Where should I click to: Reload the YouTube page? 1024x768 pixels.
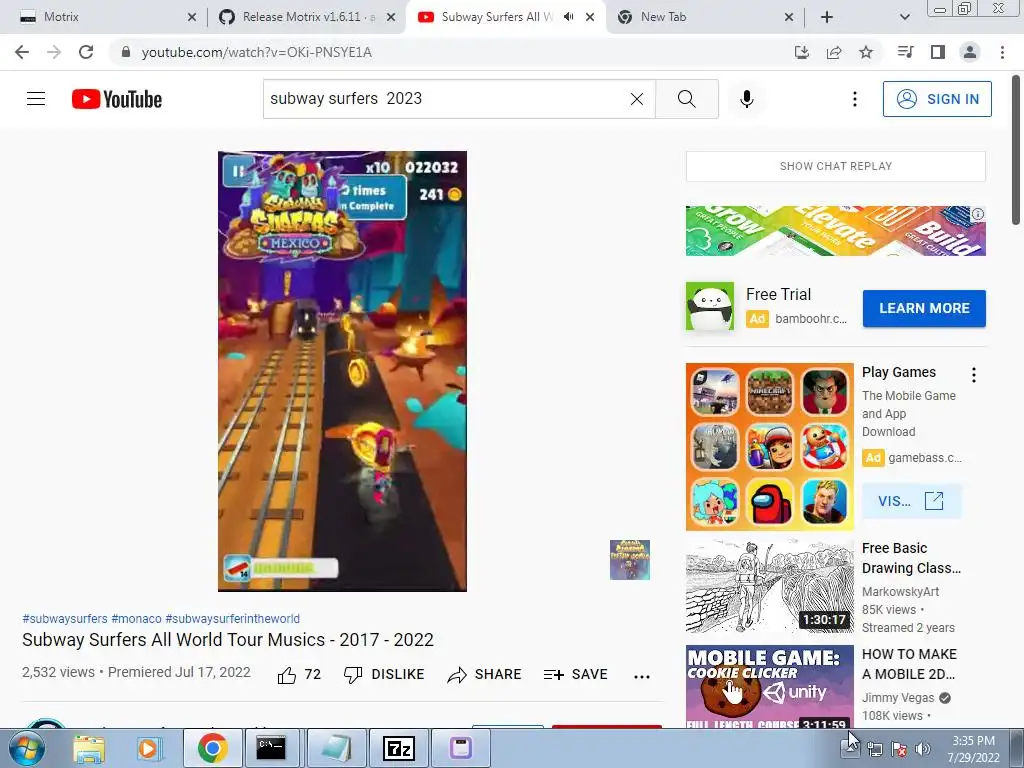tap(86, 52)
